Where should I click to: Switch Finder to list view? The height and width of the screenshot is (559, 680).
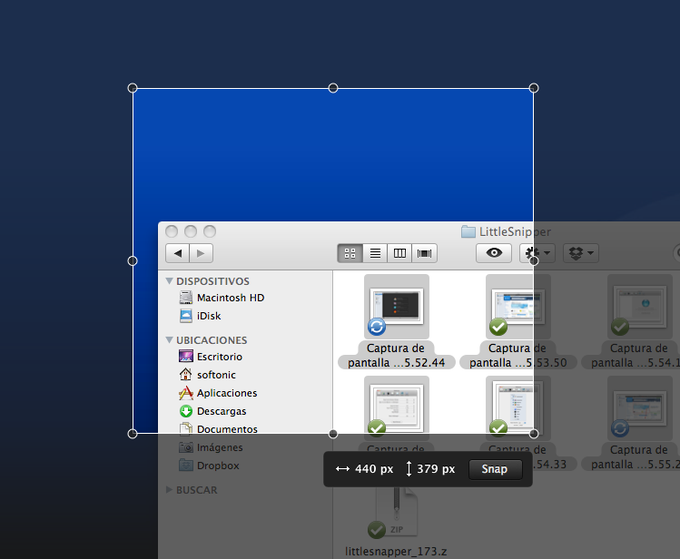tap(375, 253)
